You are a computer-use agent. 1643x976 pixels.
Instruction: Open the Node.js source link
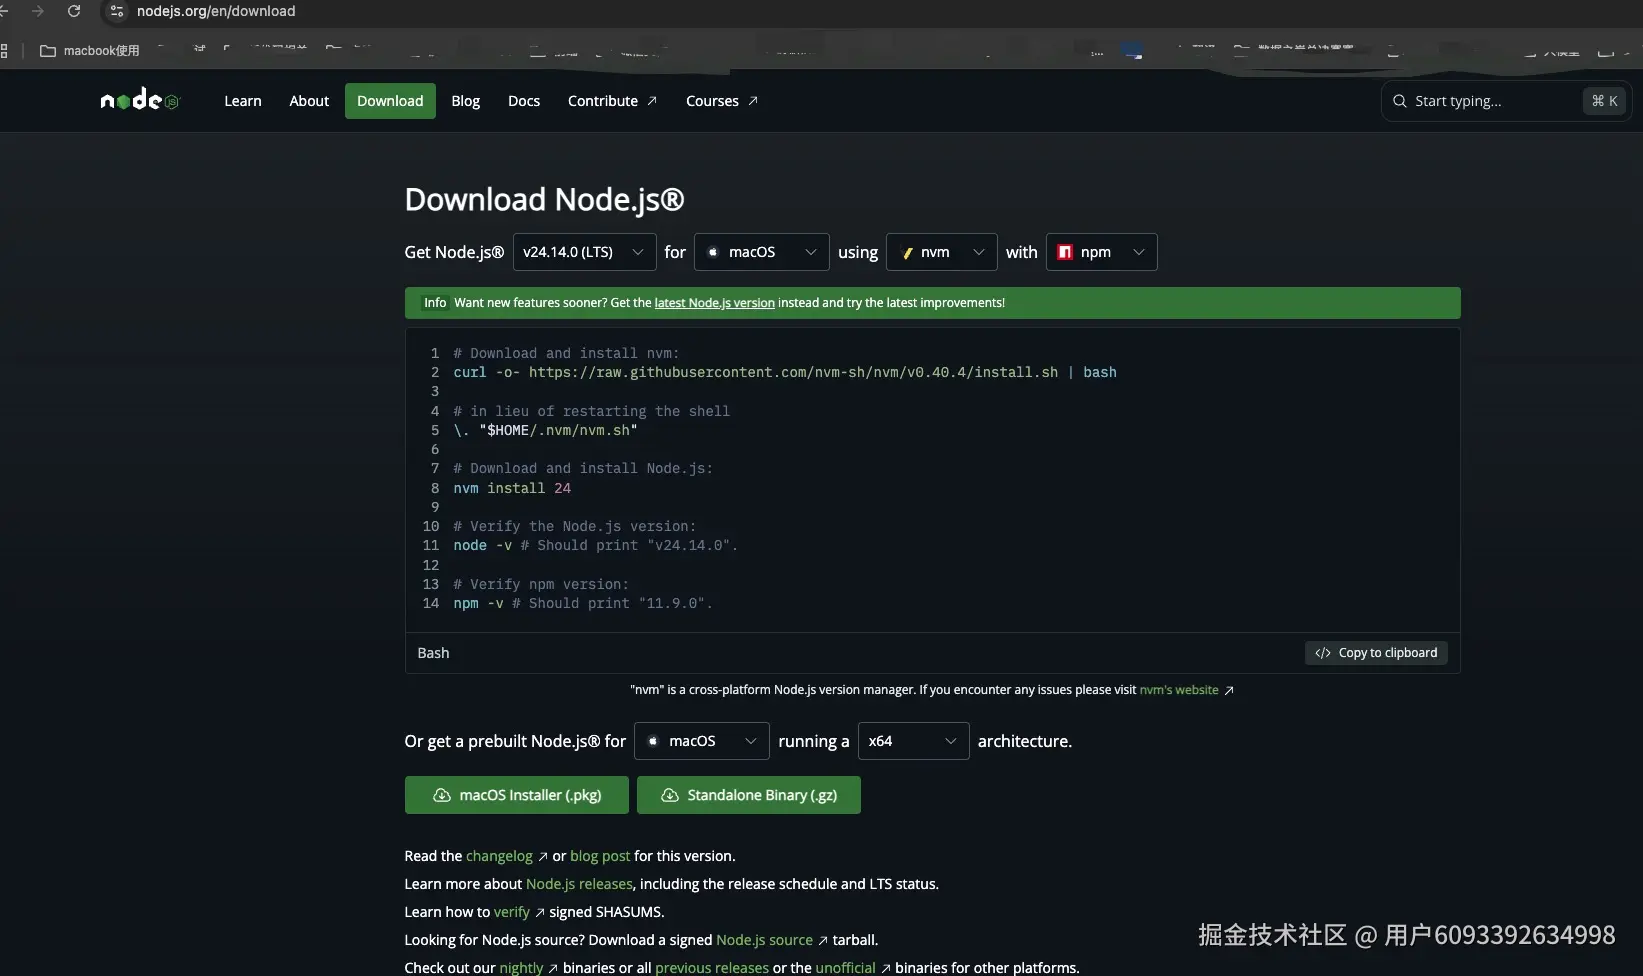[x=764, y=940]
